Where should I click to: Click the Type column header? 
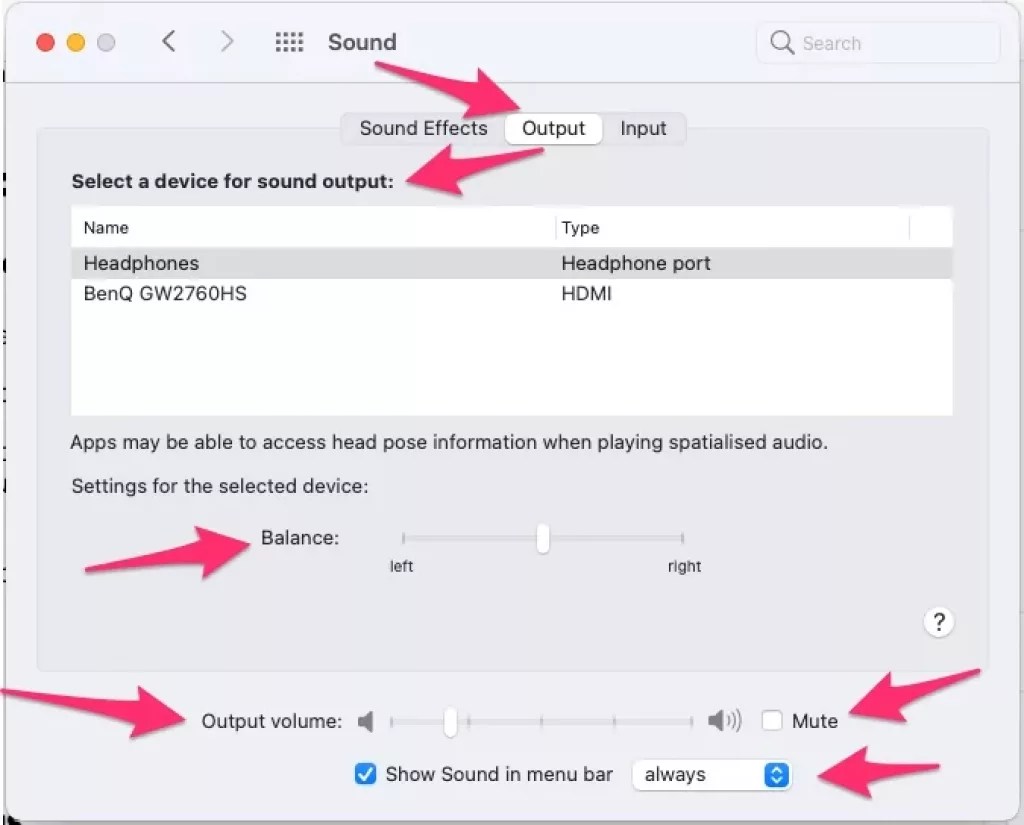pos(581,227)
